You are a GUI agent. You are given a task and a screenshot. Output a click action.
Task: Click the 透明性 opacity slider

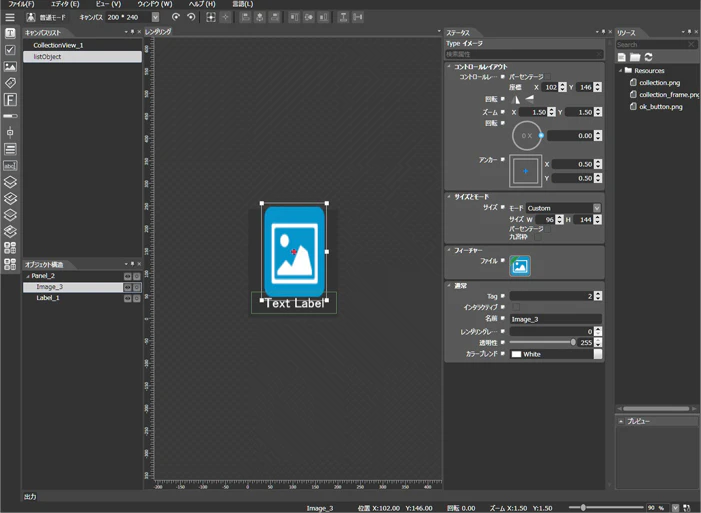(x=543, y=343)
